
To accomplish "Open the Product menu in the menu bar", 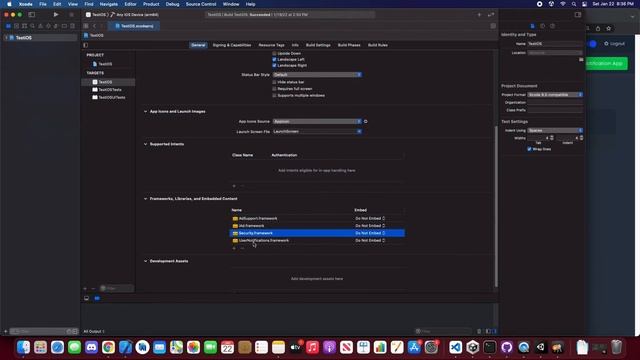I will [x=151, y=4].
